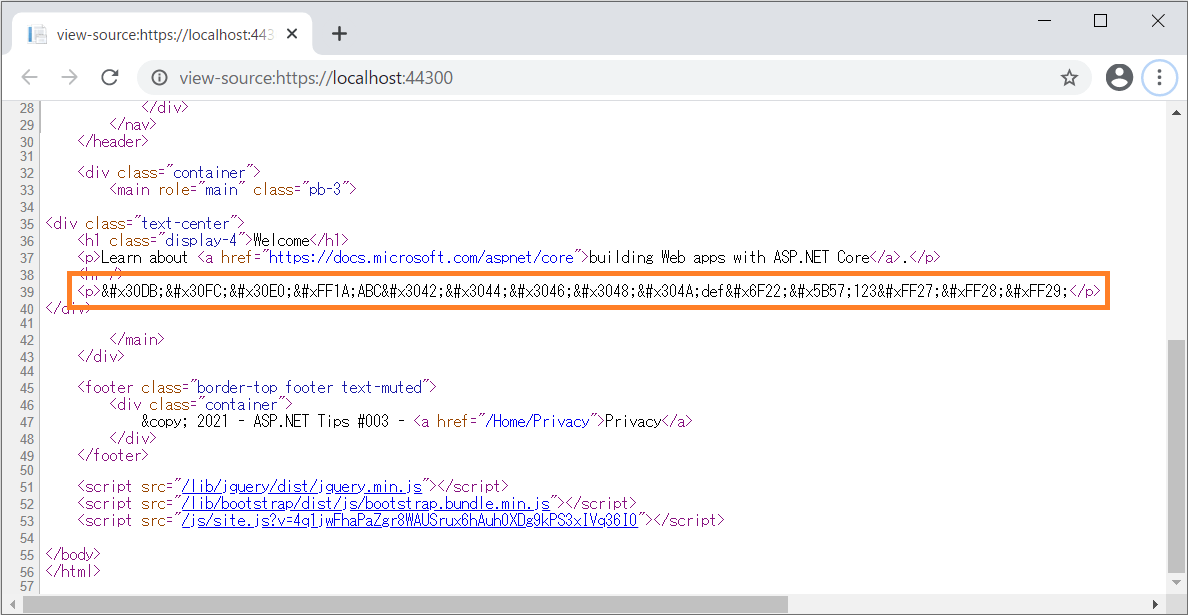1188x615 pixels.
Task: Click line number 39 in the gutter
Action: click(26, 292)
